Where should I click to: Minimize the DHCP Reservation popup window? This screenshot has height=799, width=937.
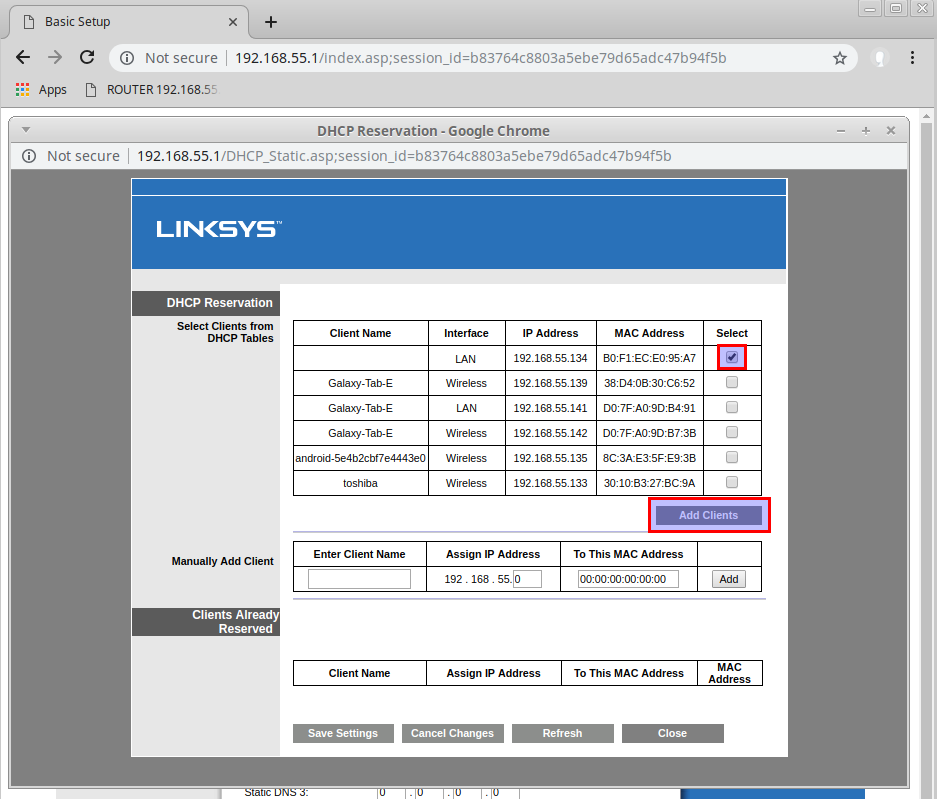point(841,131)
